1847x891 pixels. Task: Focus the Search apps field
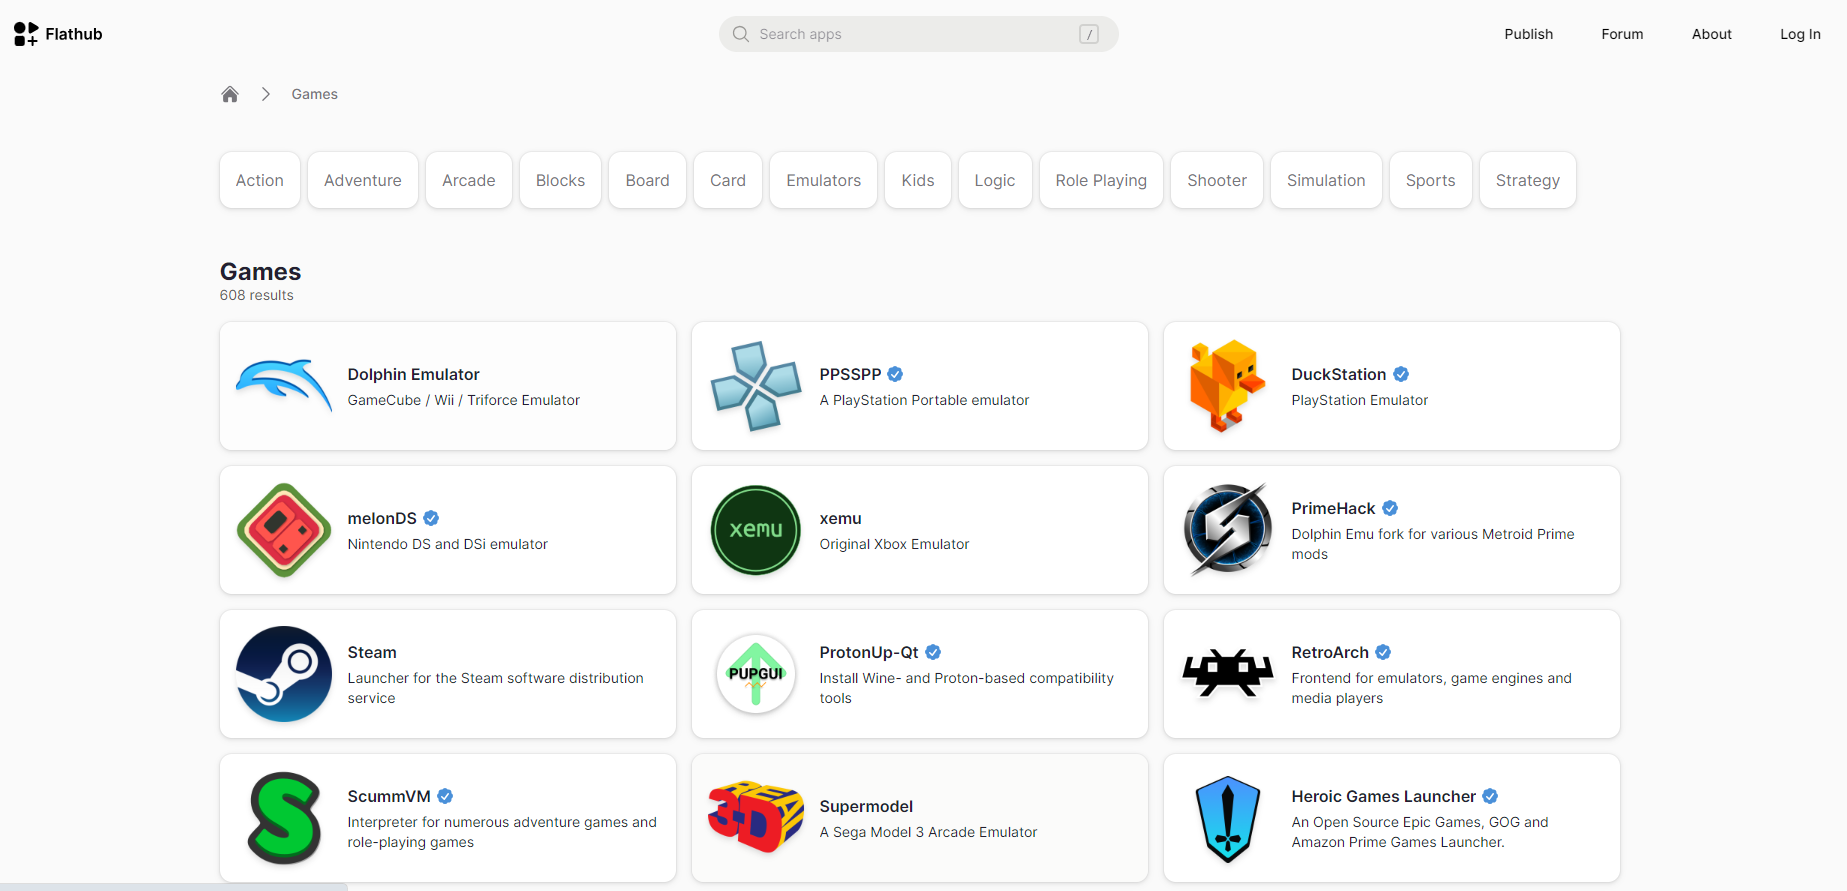[x=918, y=34]
